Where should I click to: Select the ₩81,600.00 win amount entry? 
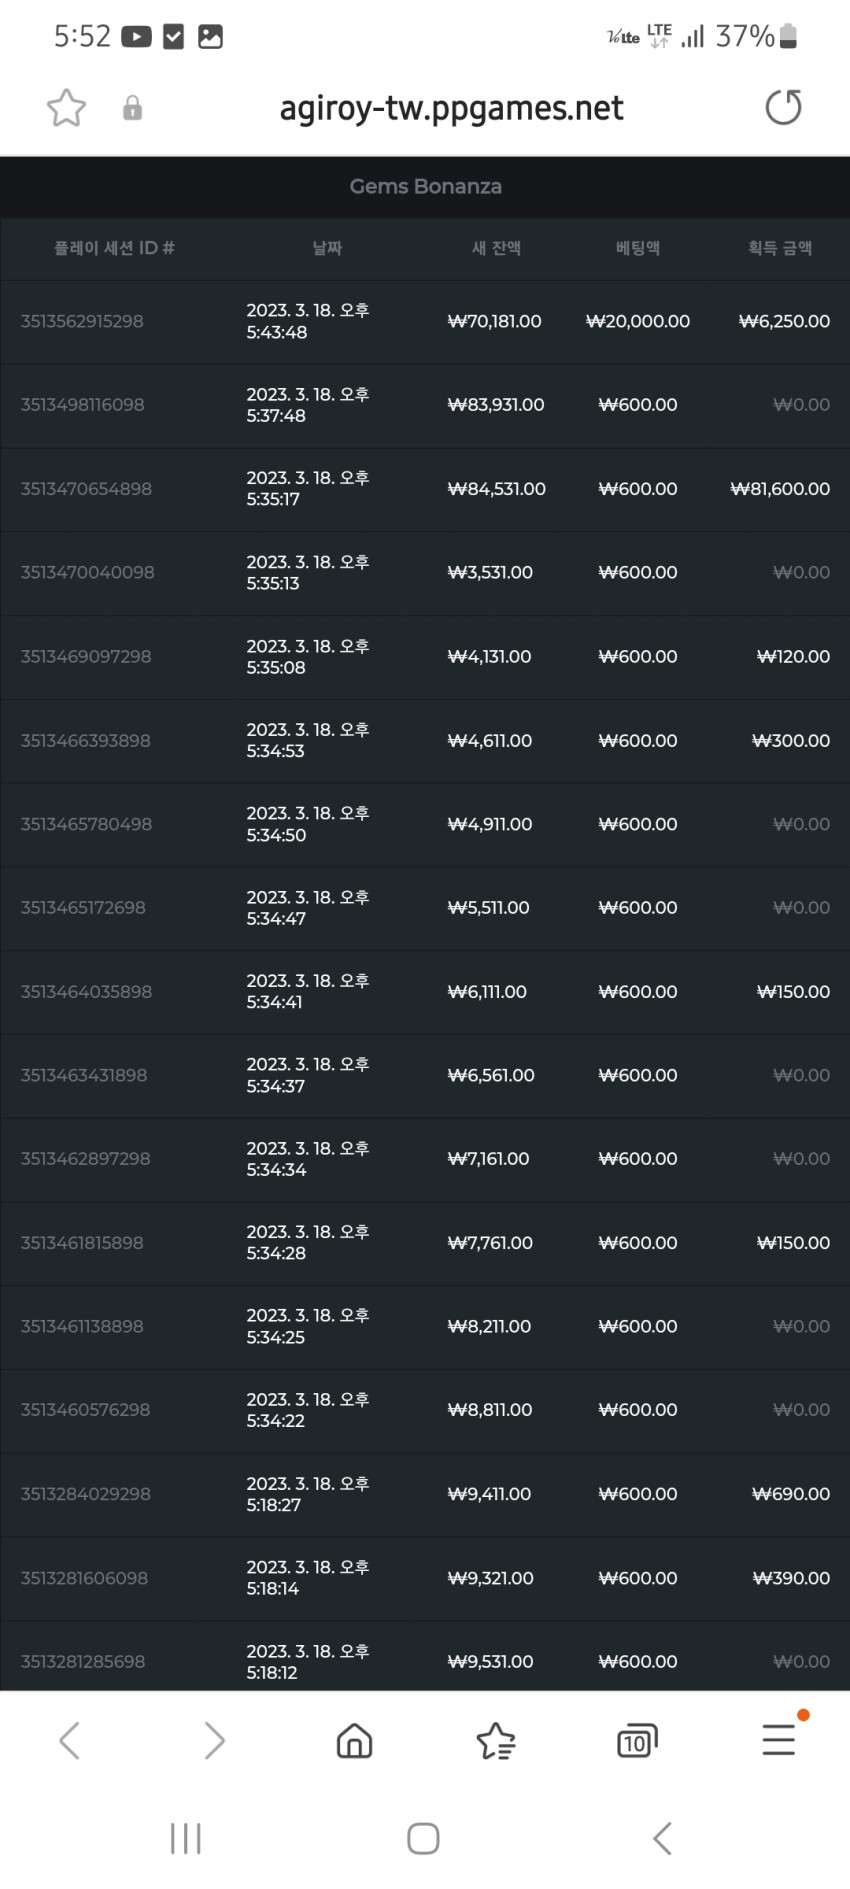(x=780, y=489)
